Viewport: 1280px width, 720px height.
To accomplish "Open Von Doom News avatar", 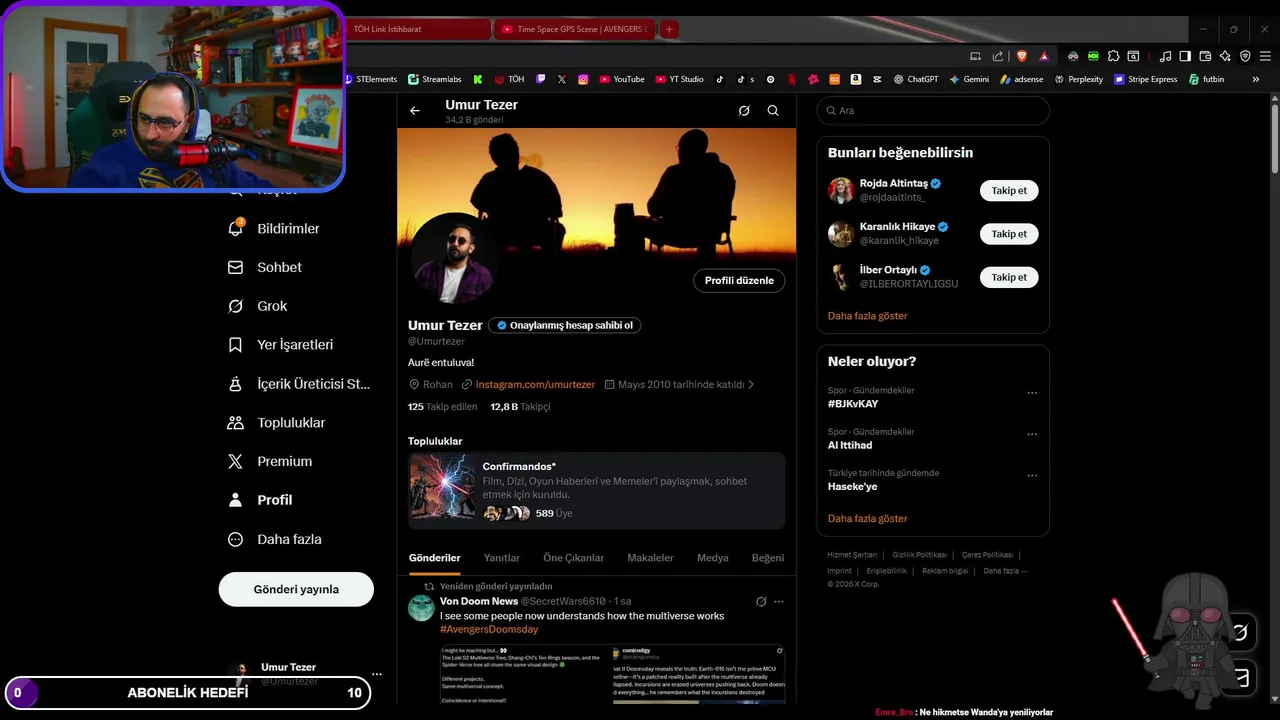I will click(422, 608).
